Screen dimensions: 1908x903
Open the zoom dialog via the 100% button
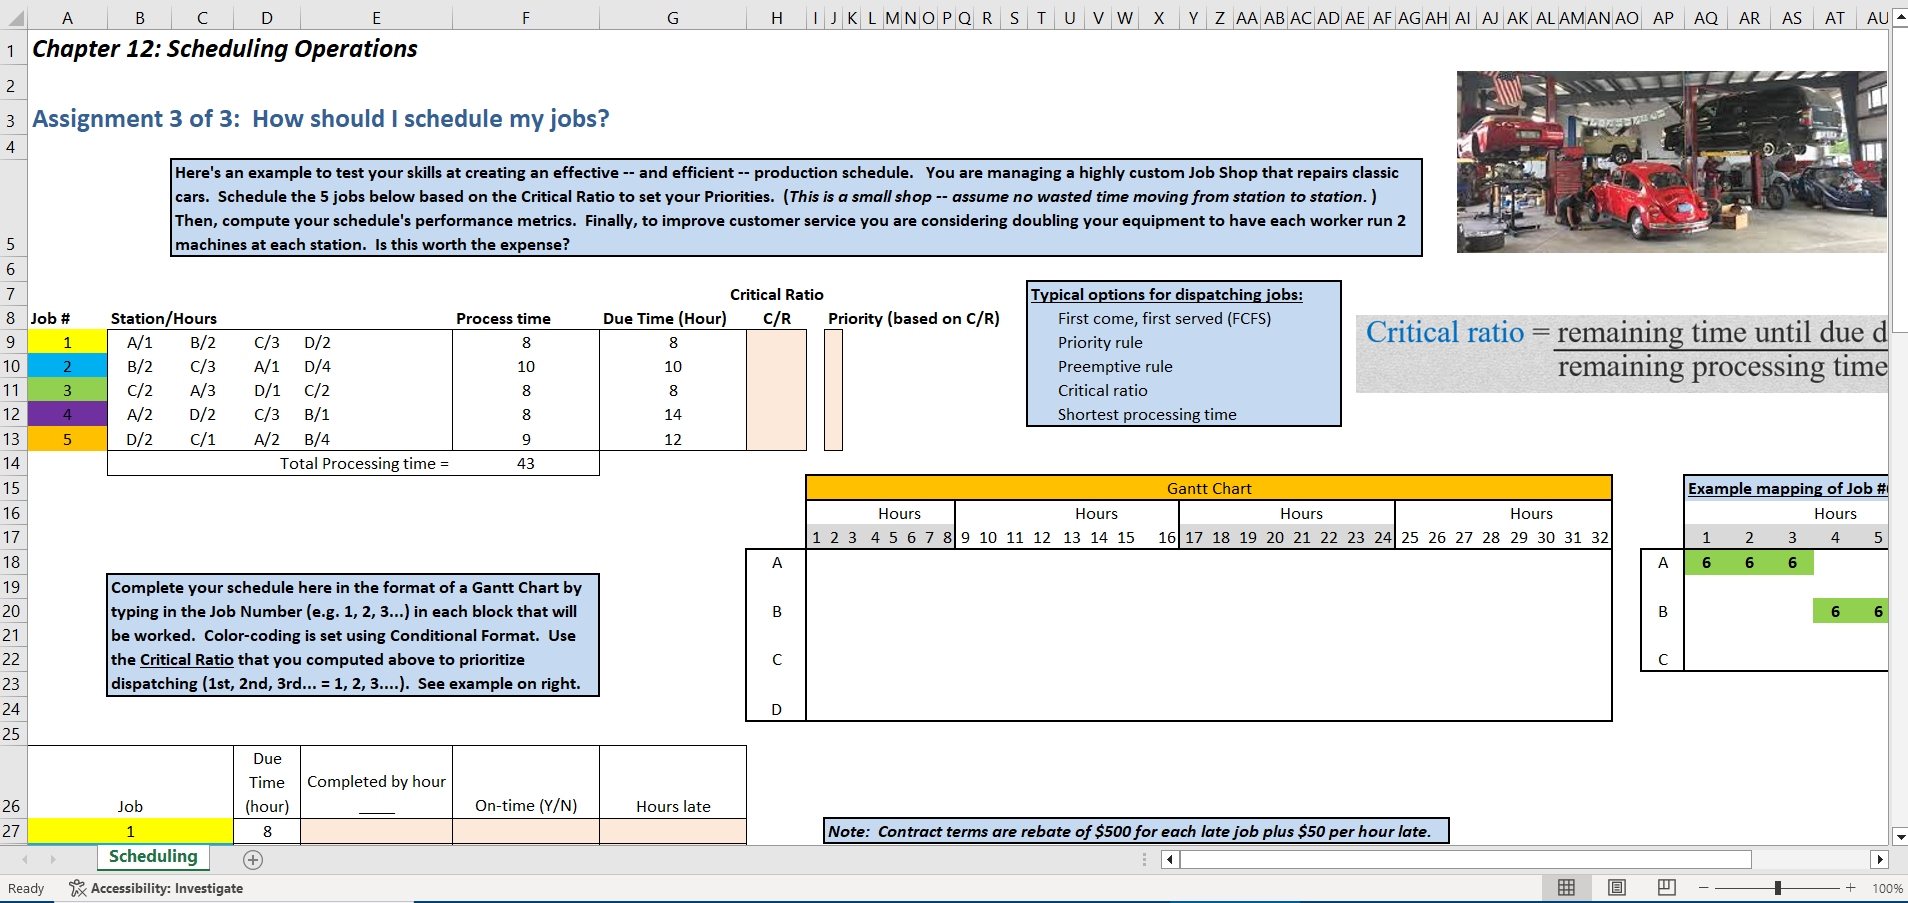tap(1886, 887)
